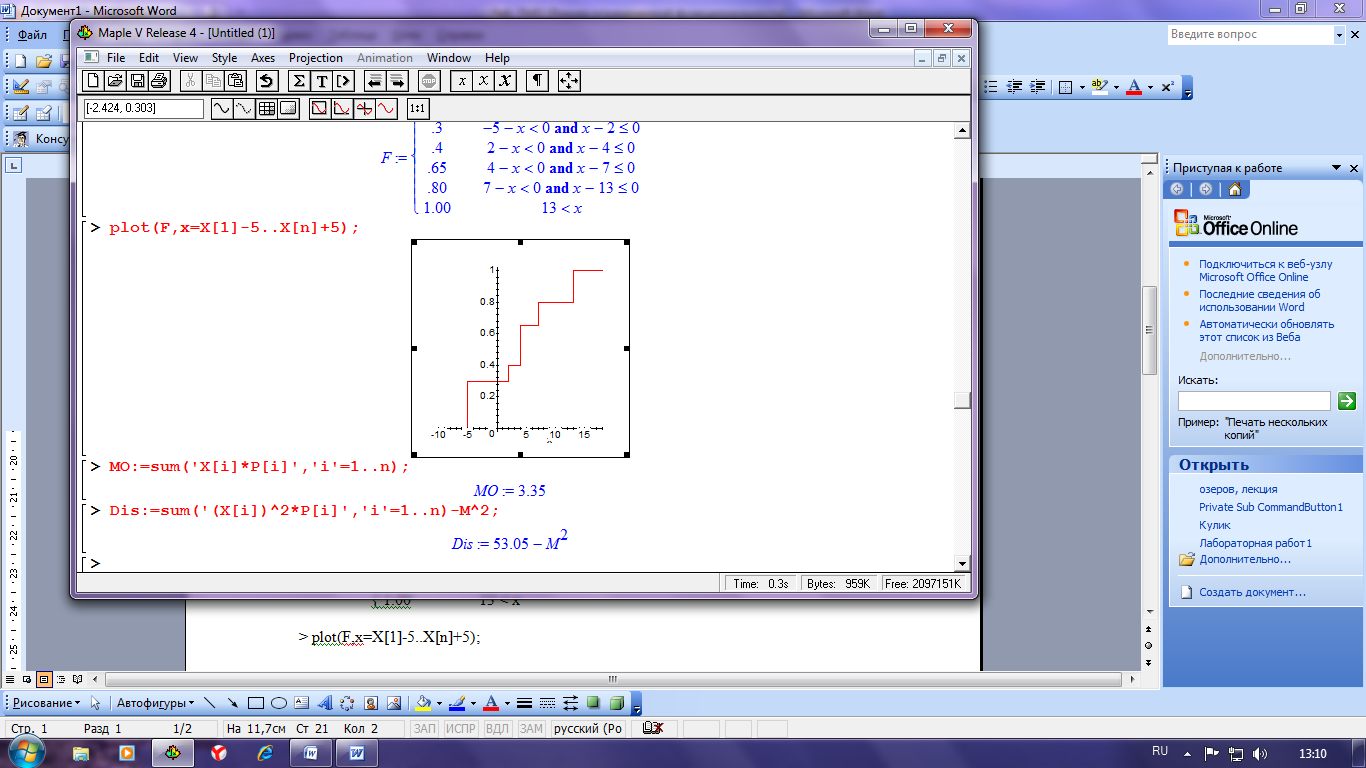The height and width of the screenshot is (768, 1366).
Task: Click Word 'Введите вопрос' help field
Action: tap(1250, 35)
